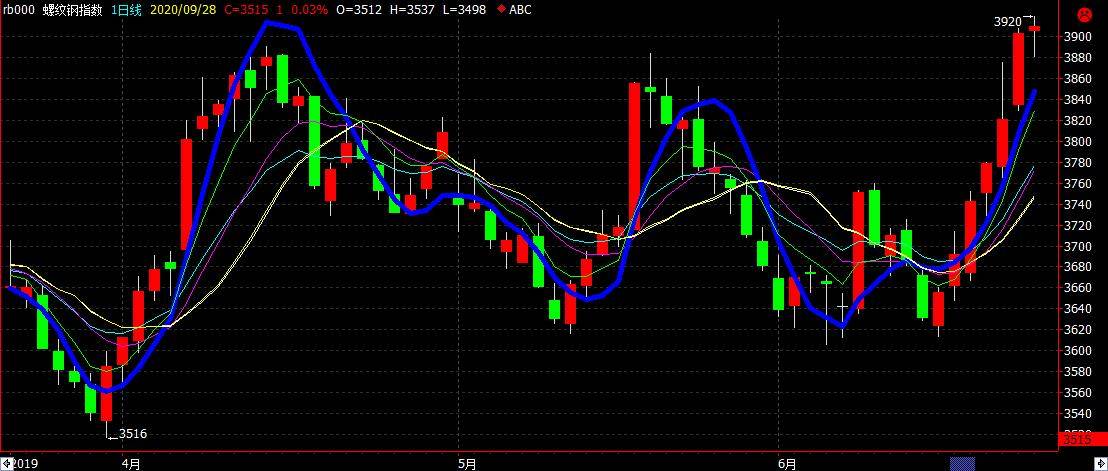
Task: Click the 3560 price axis label
Action: 1079,393
